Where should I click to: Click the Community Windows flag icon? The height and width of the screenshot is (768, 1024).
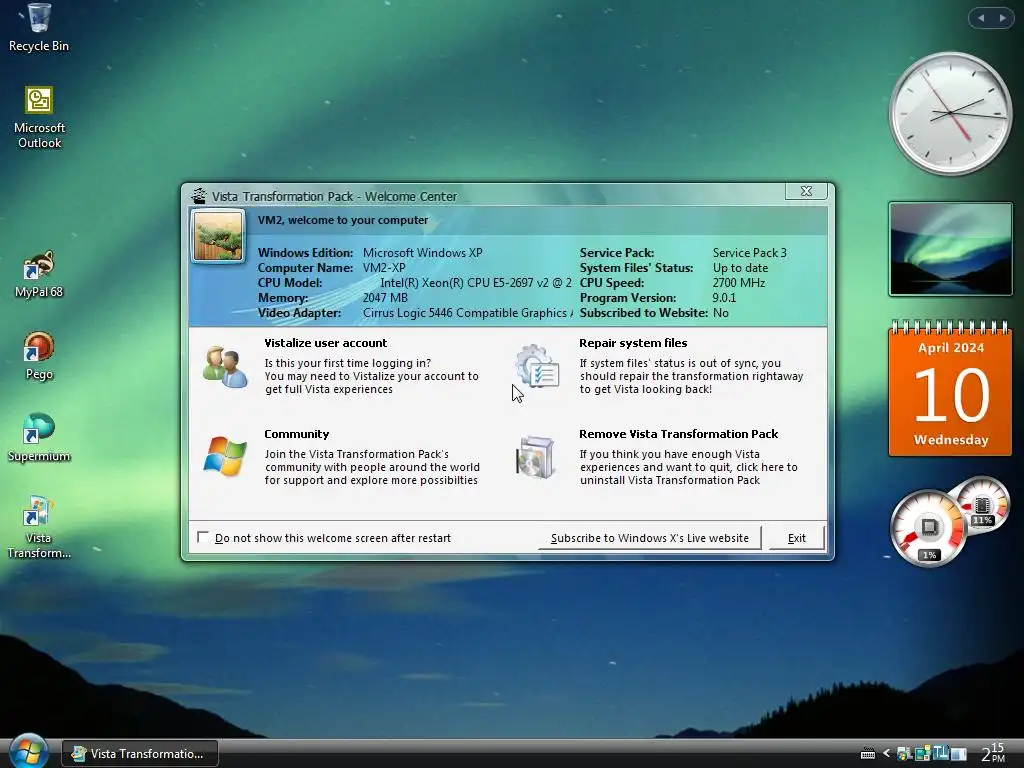(x=225, y=456)
